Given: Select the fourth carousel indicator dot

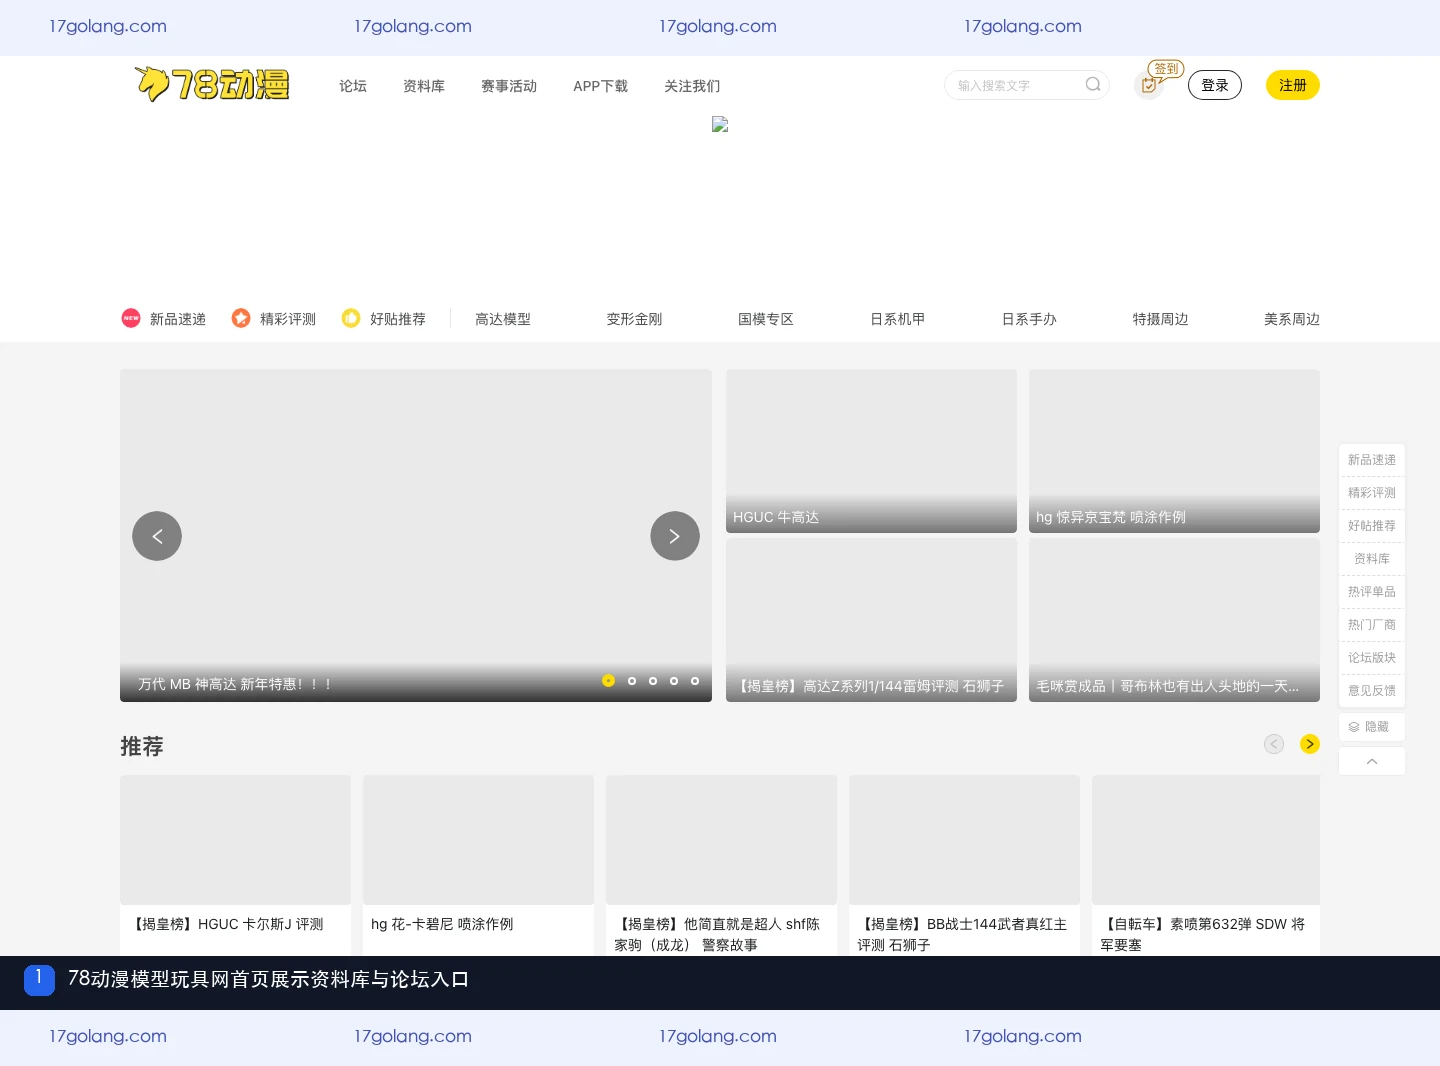Looking at the screenshot, I should pyautogui.click(x=674, y=681).
